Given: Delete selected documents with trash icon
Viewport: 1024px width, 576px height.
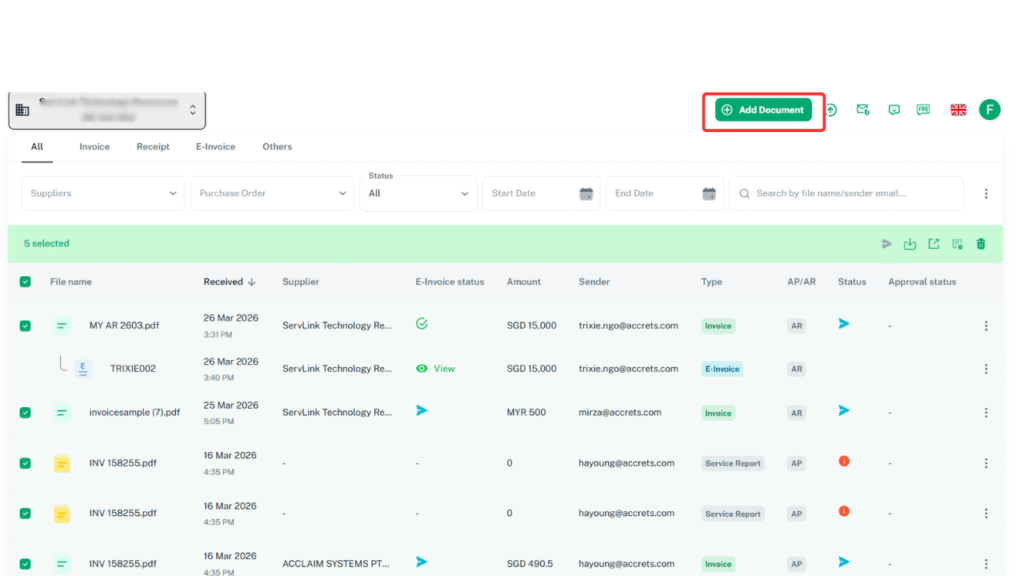Looking at the screenshot, I should 981,244.
